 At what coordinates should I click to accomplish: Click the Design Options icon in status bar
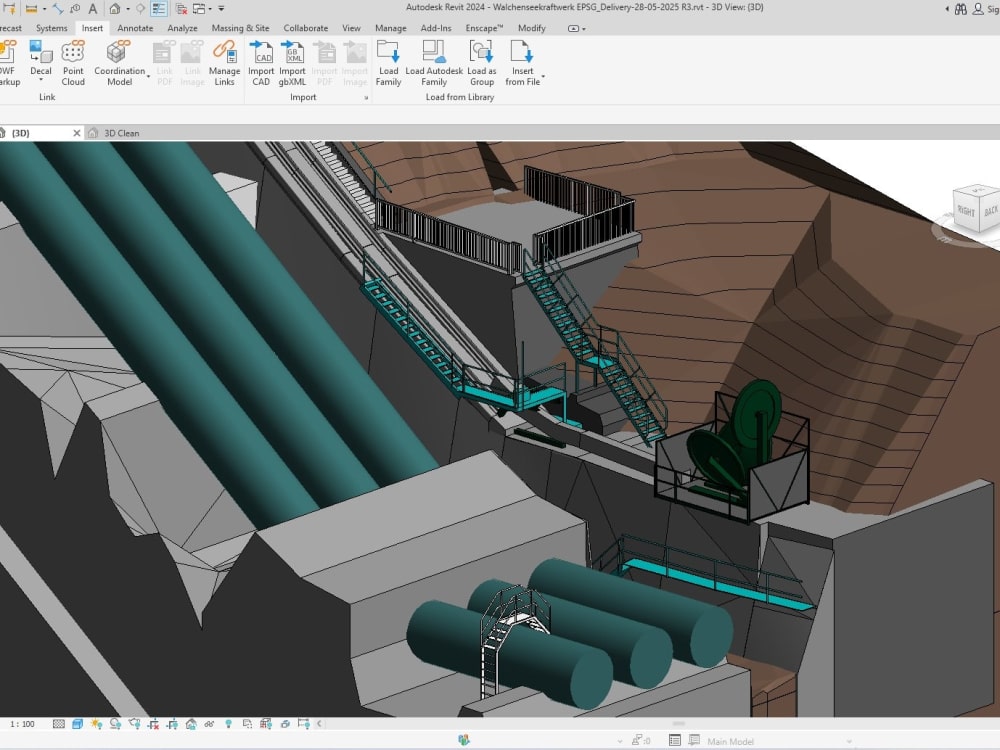674,740
